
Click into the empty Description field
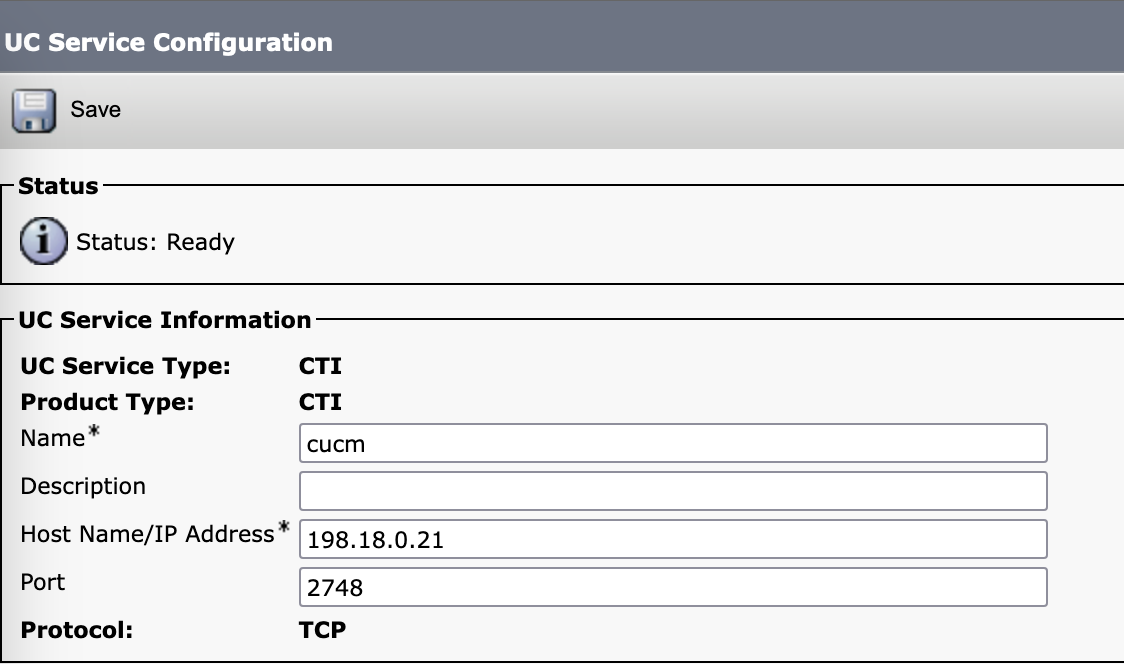(672, 491)
